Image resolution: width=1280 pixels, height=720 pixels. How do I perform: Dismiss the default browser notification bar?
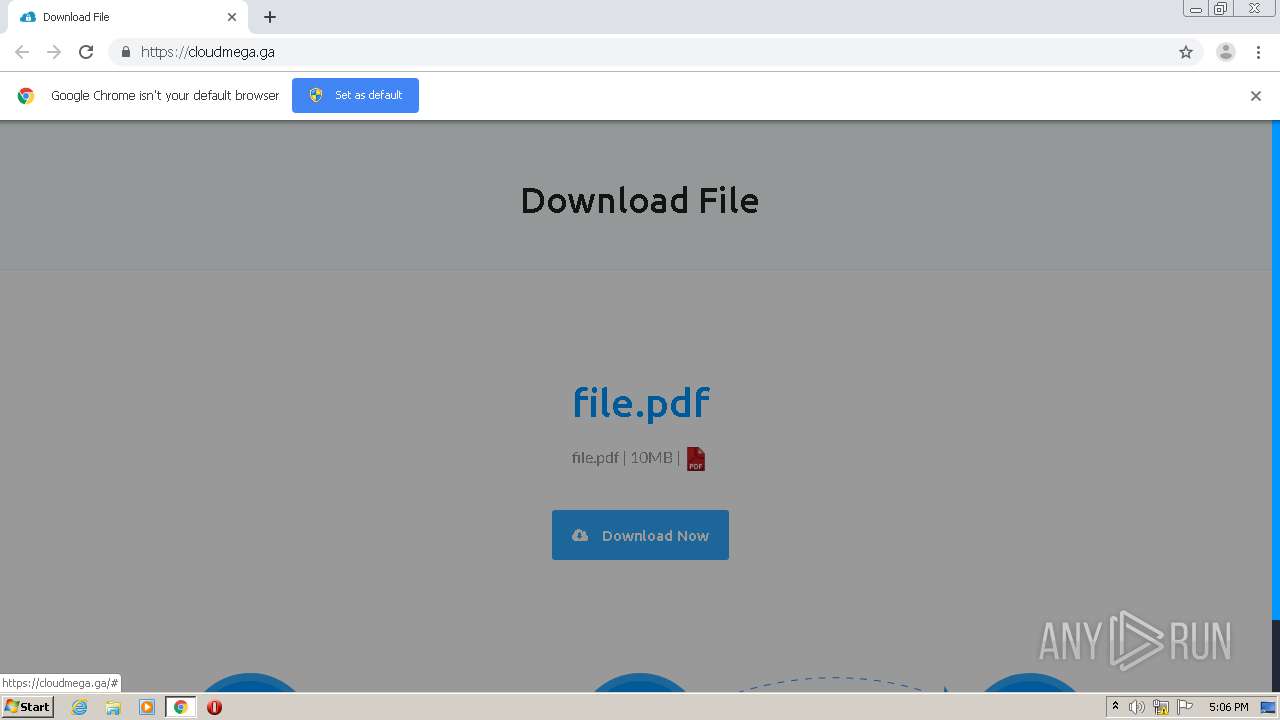(1256, 96)
